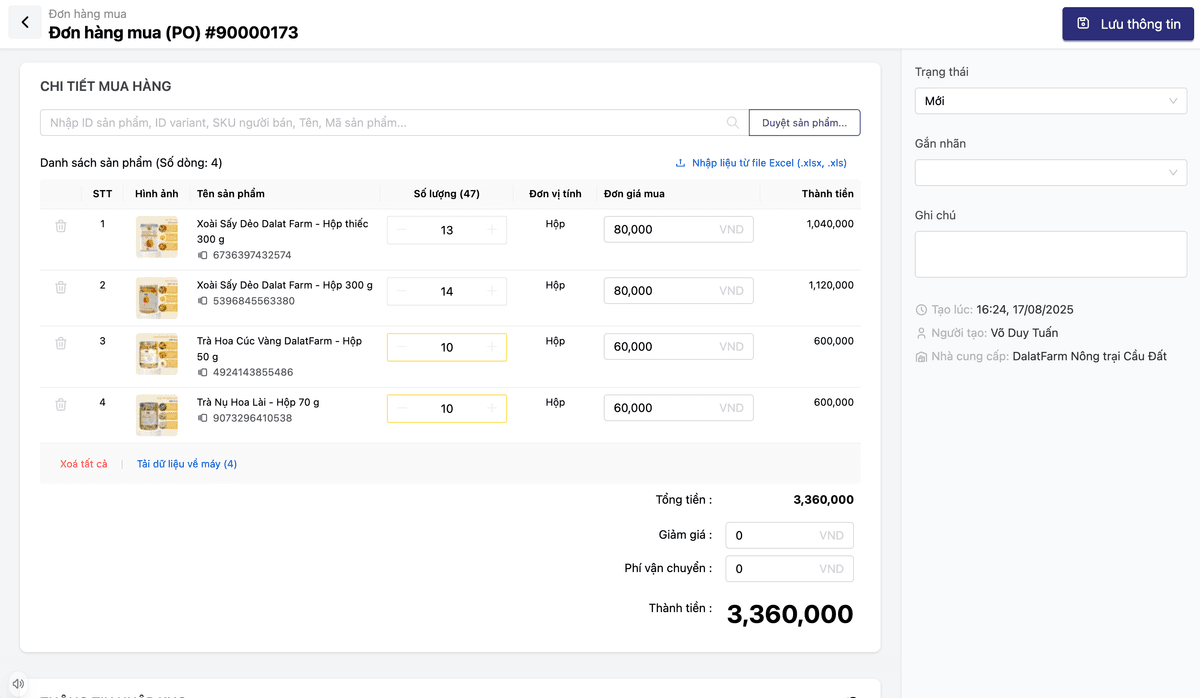
Task: Open the Trạng thái dropdown
Action: pyautogui.click(x=1050, y=101)
